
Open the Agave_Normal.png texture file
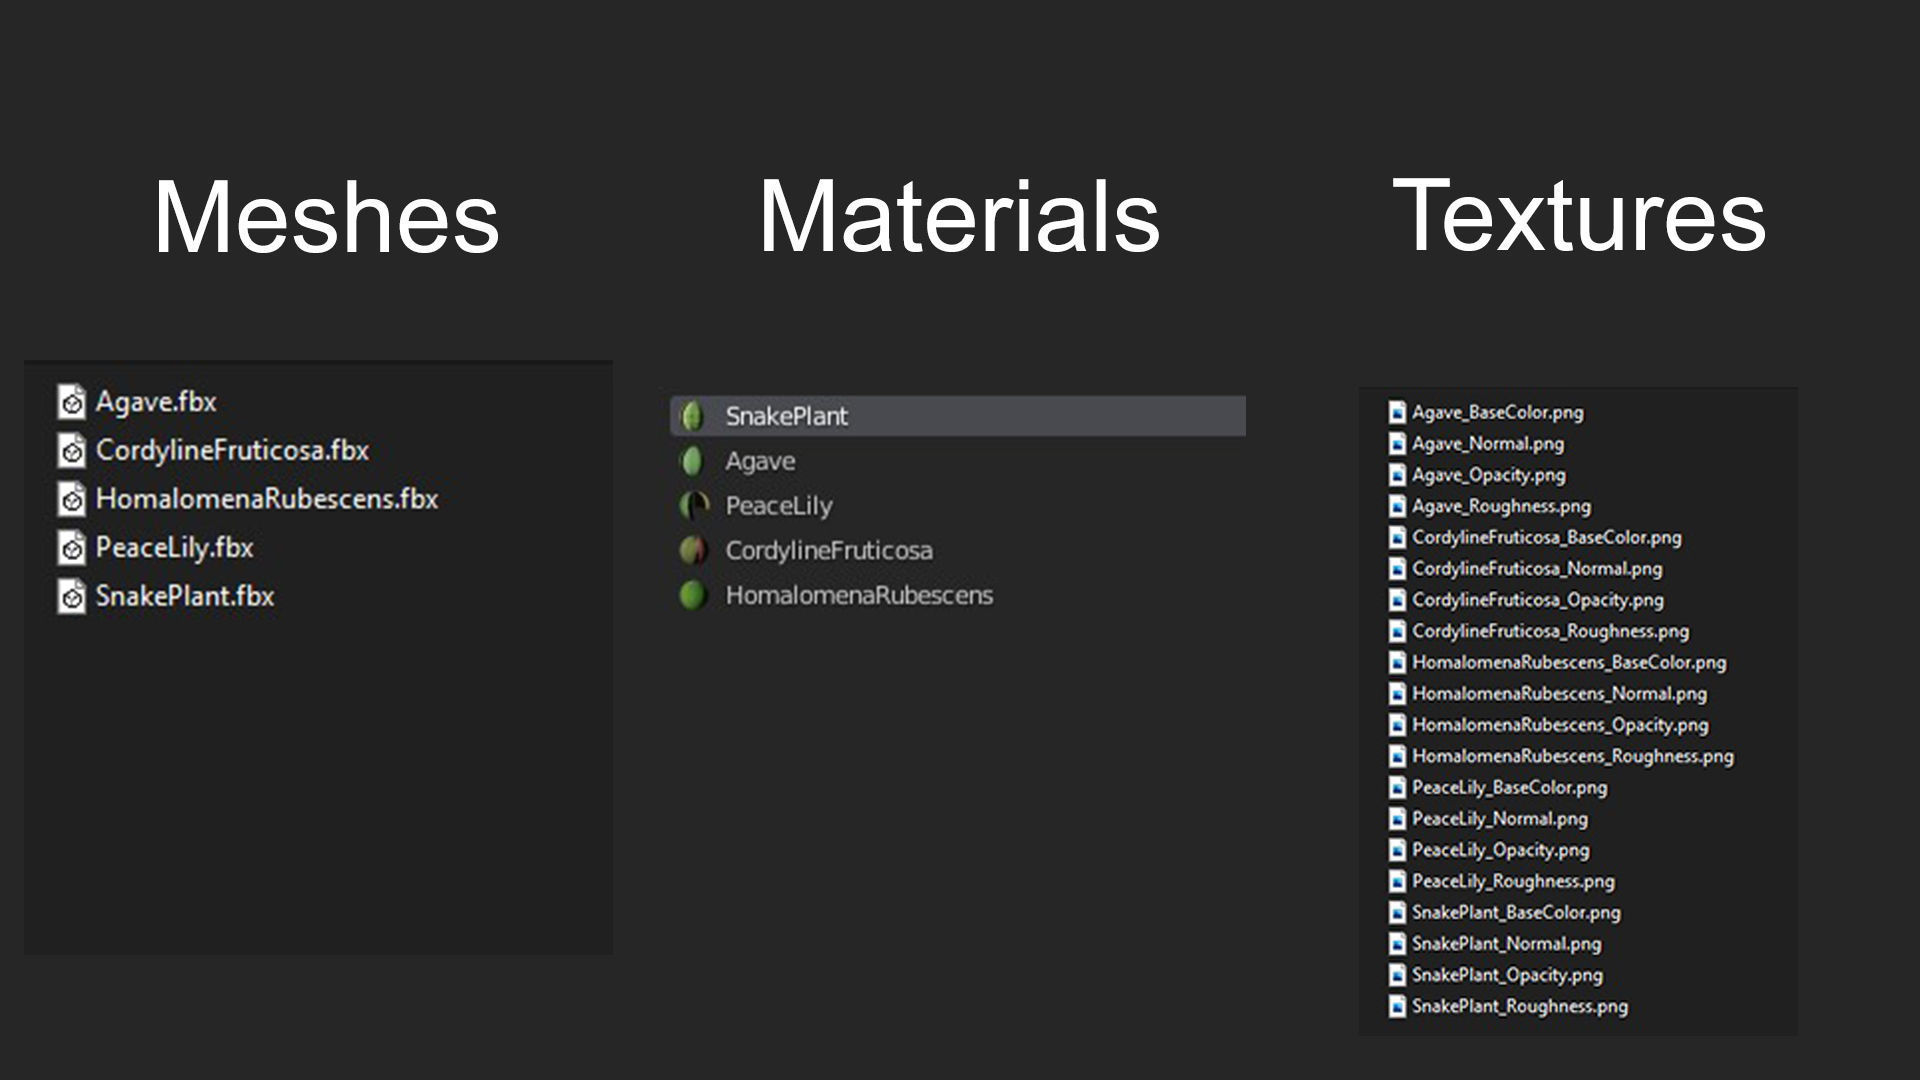pos(1487,444)
